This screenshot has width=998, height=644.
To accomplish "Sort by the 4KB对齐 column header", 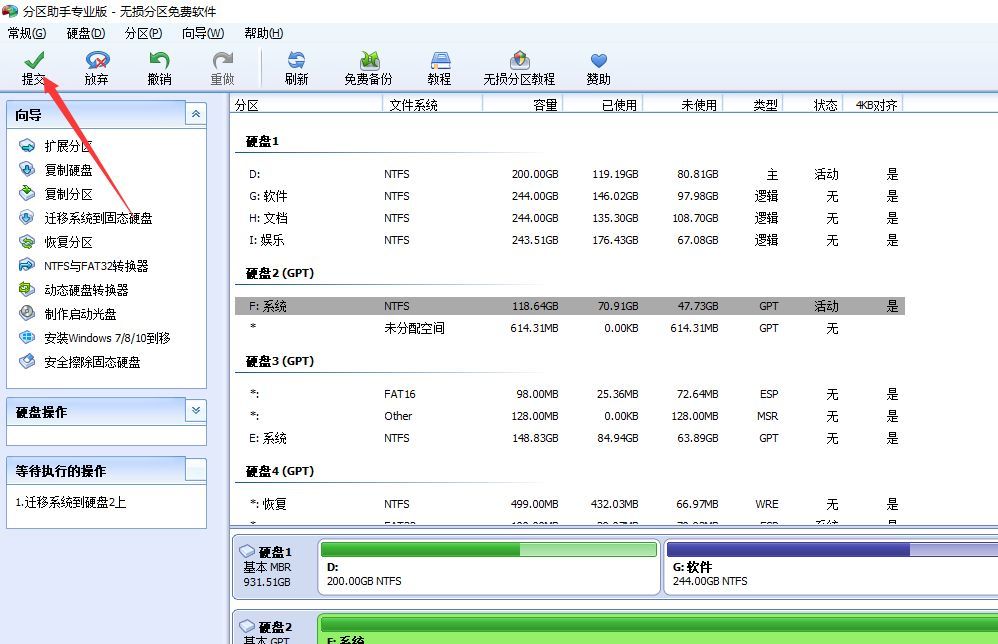I will pyautogui.click(x=873, y=104).
